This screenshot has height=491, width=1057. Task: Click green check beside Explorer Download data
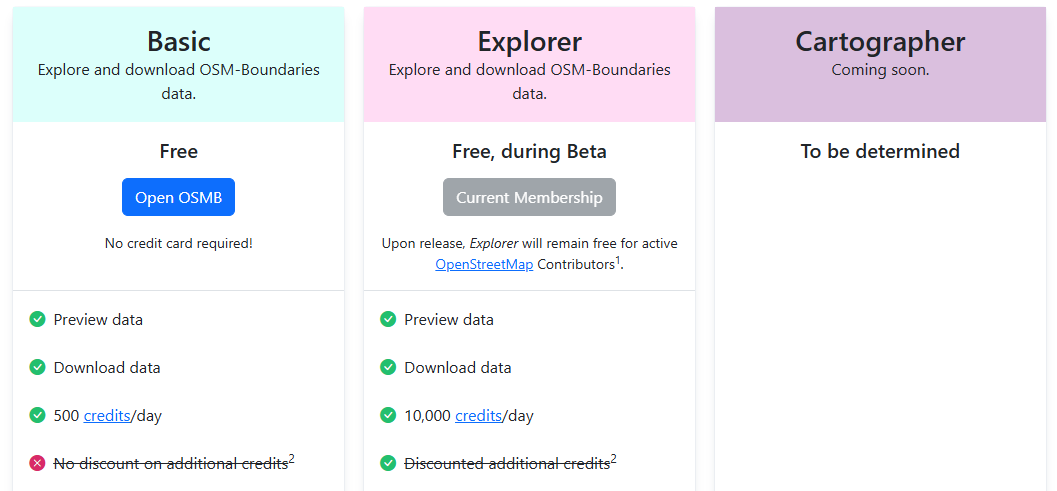tap(388, 368)
